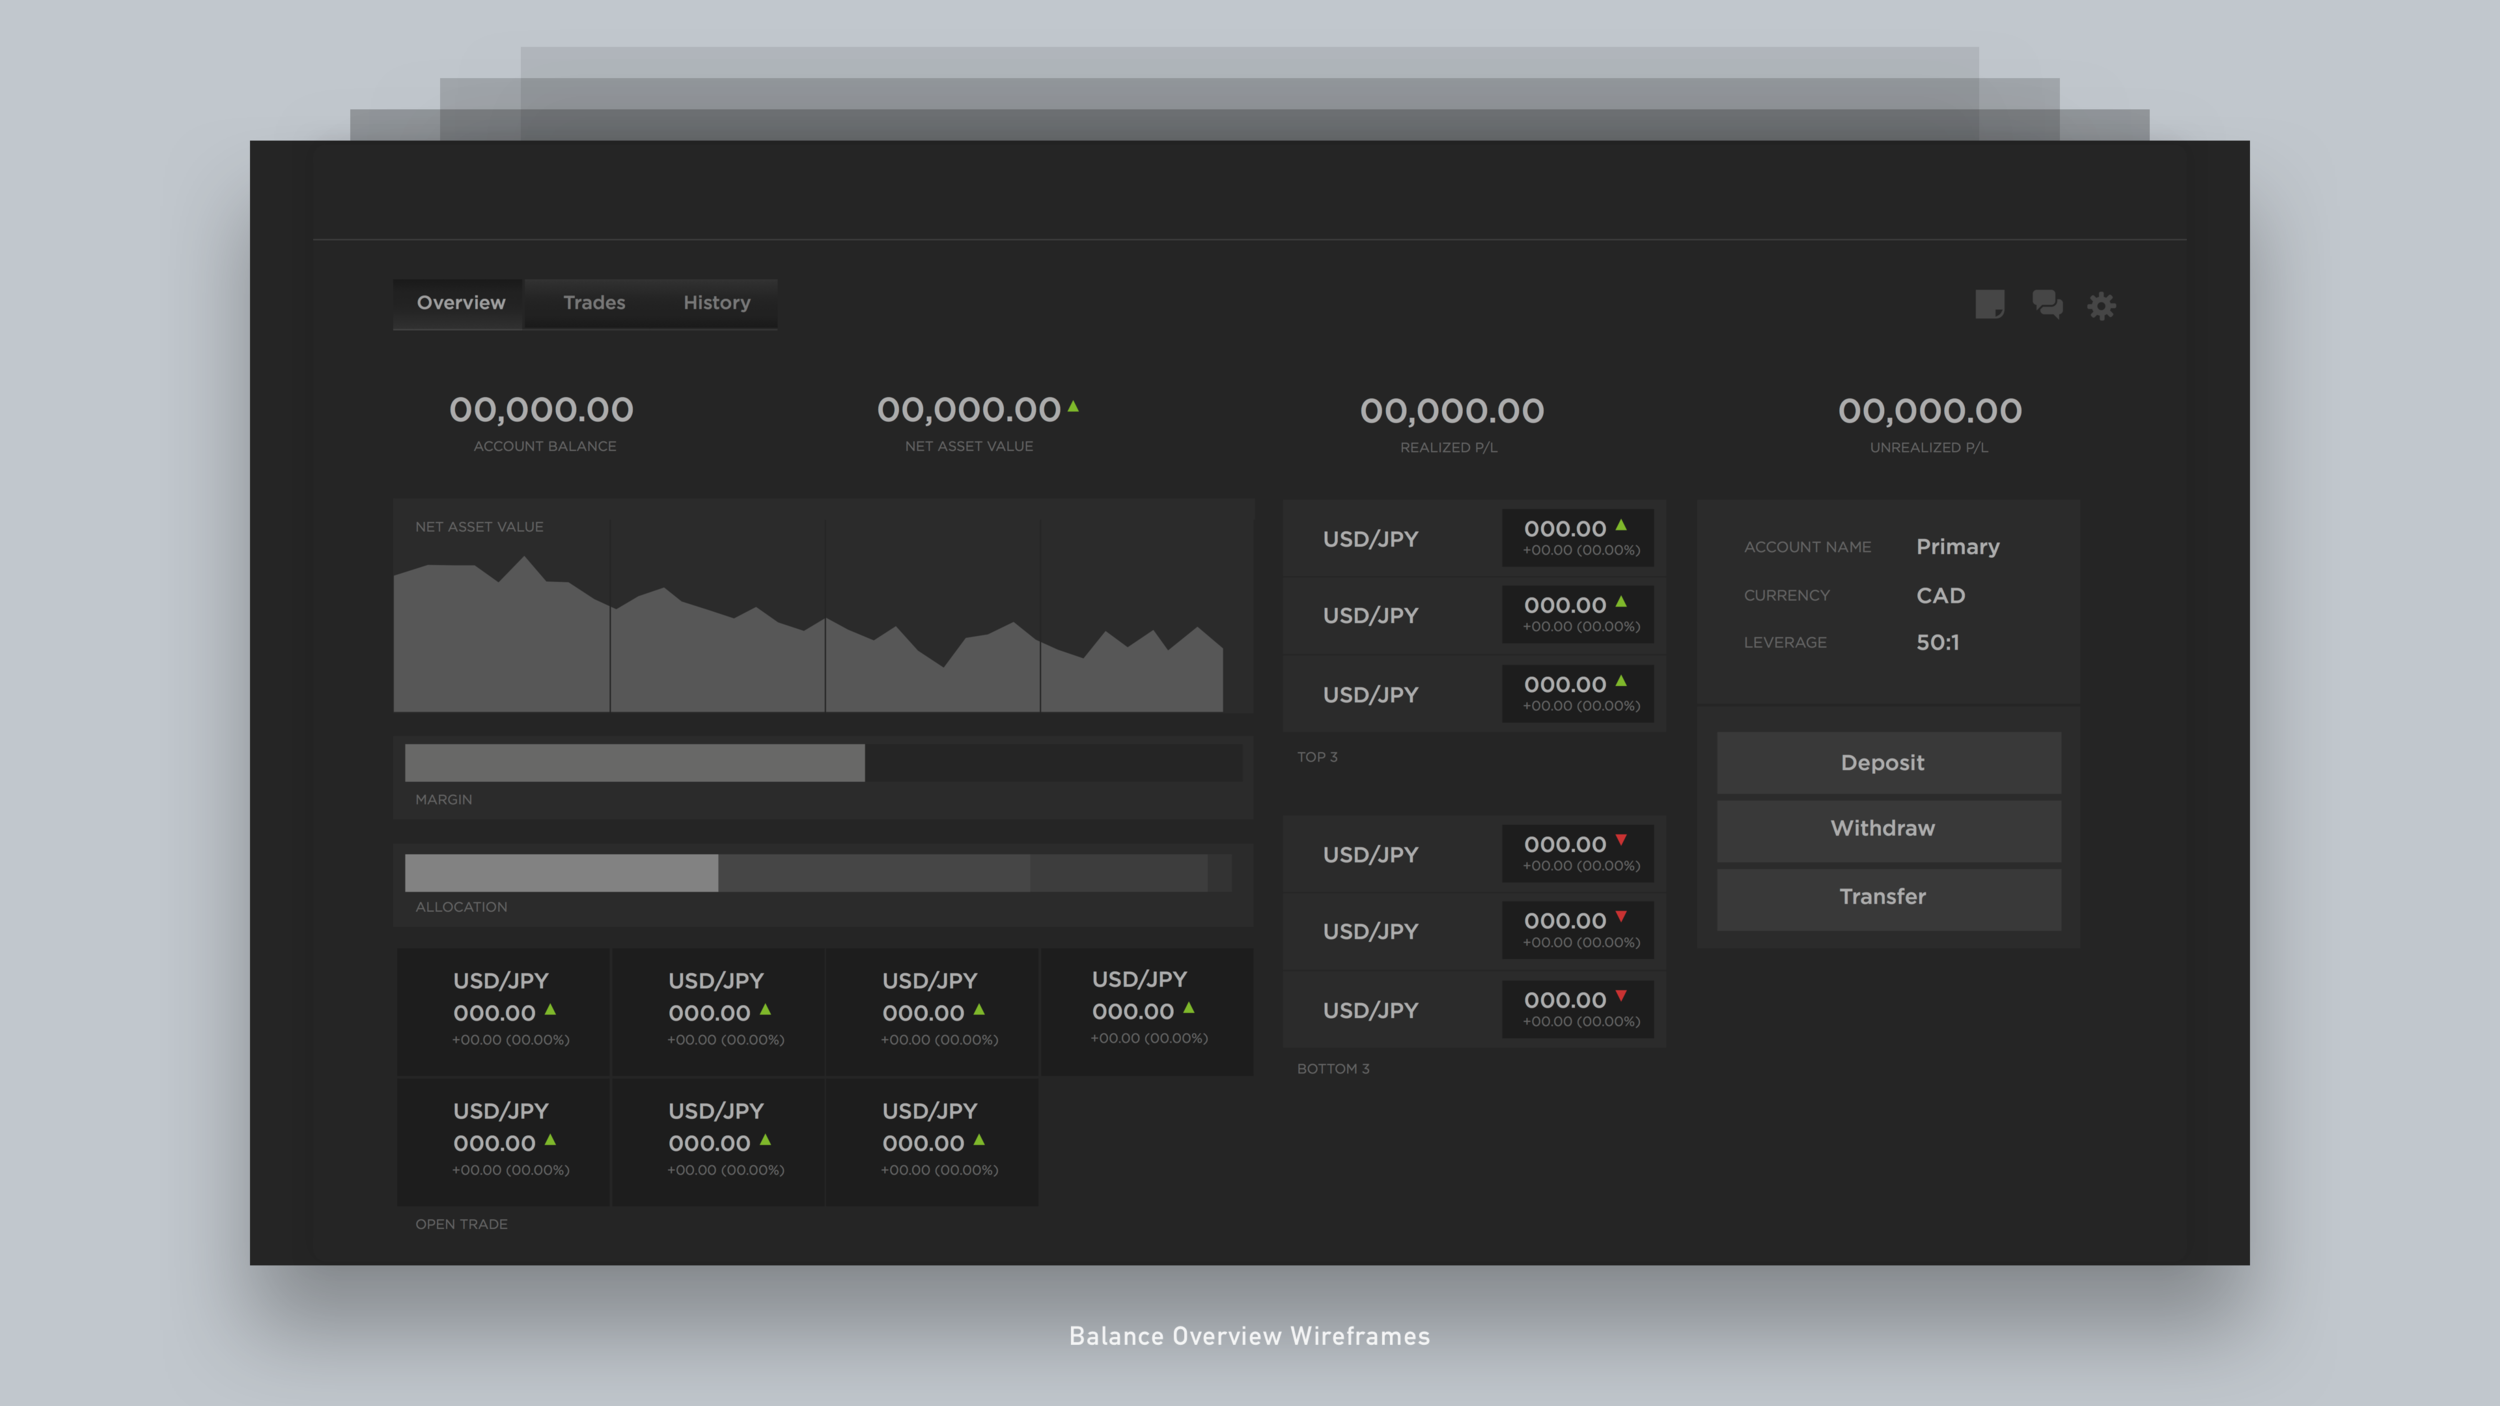Screen dimensions: 2500x1406
Task: Switch to the Trades tab
Action: click(594, 303)
